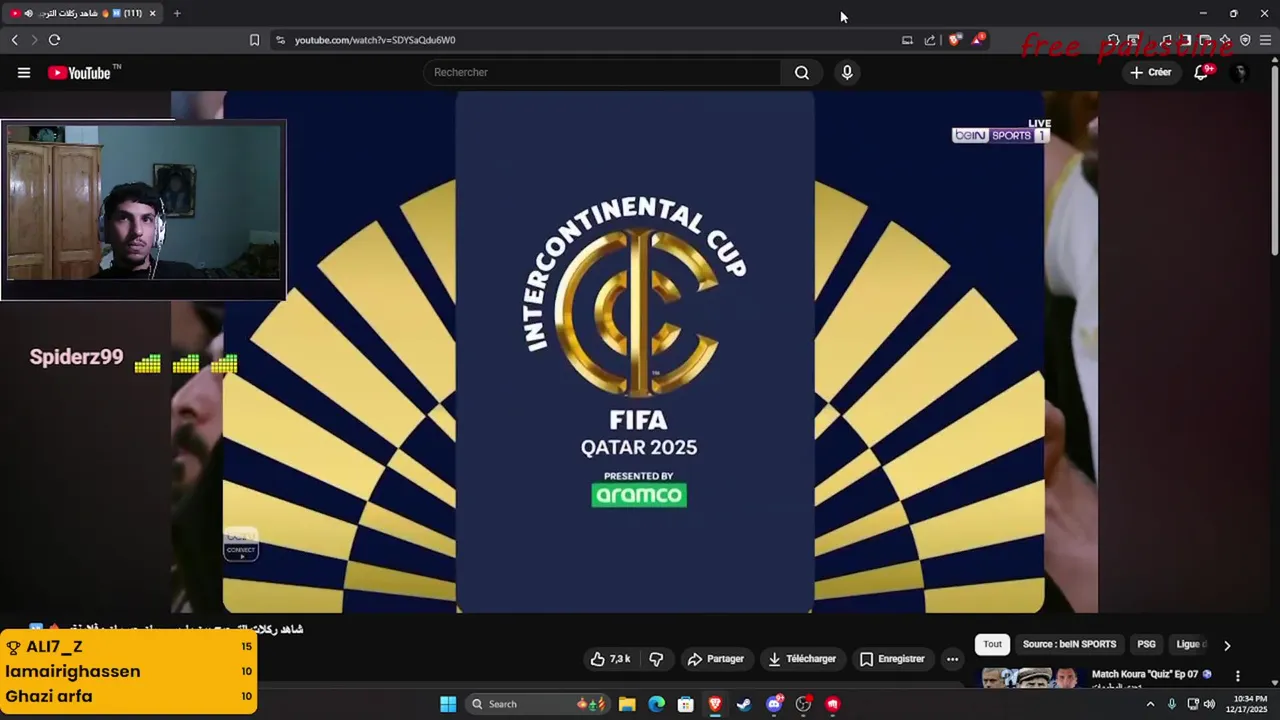This screenshot has width=1280, height=720.
Task: Dislike the video
Action: coord(656,659)
